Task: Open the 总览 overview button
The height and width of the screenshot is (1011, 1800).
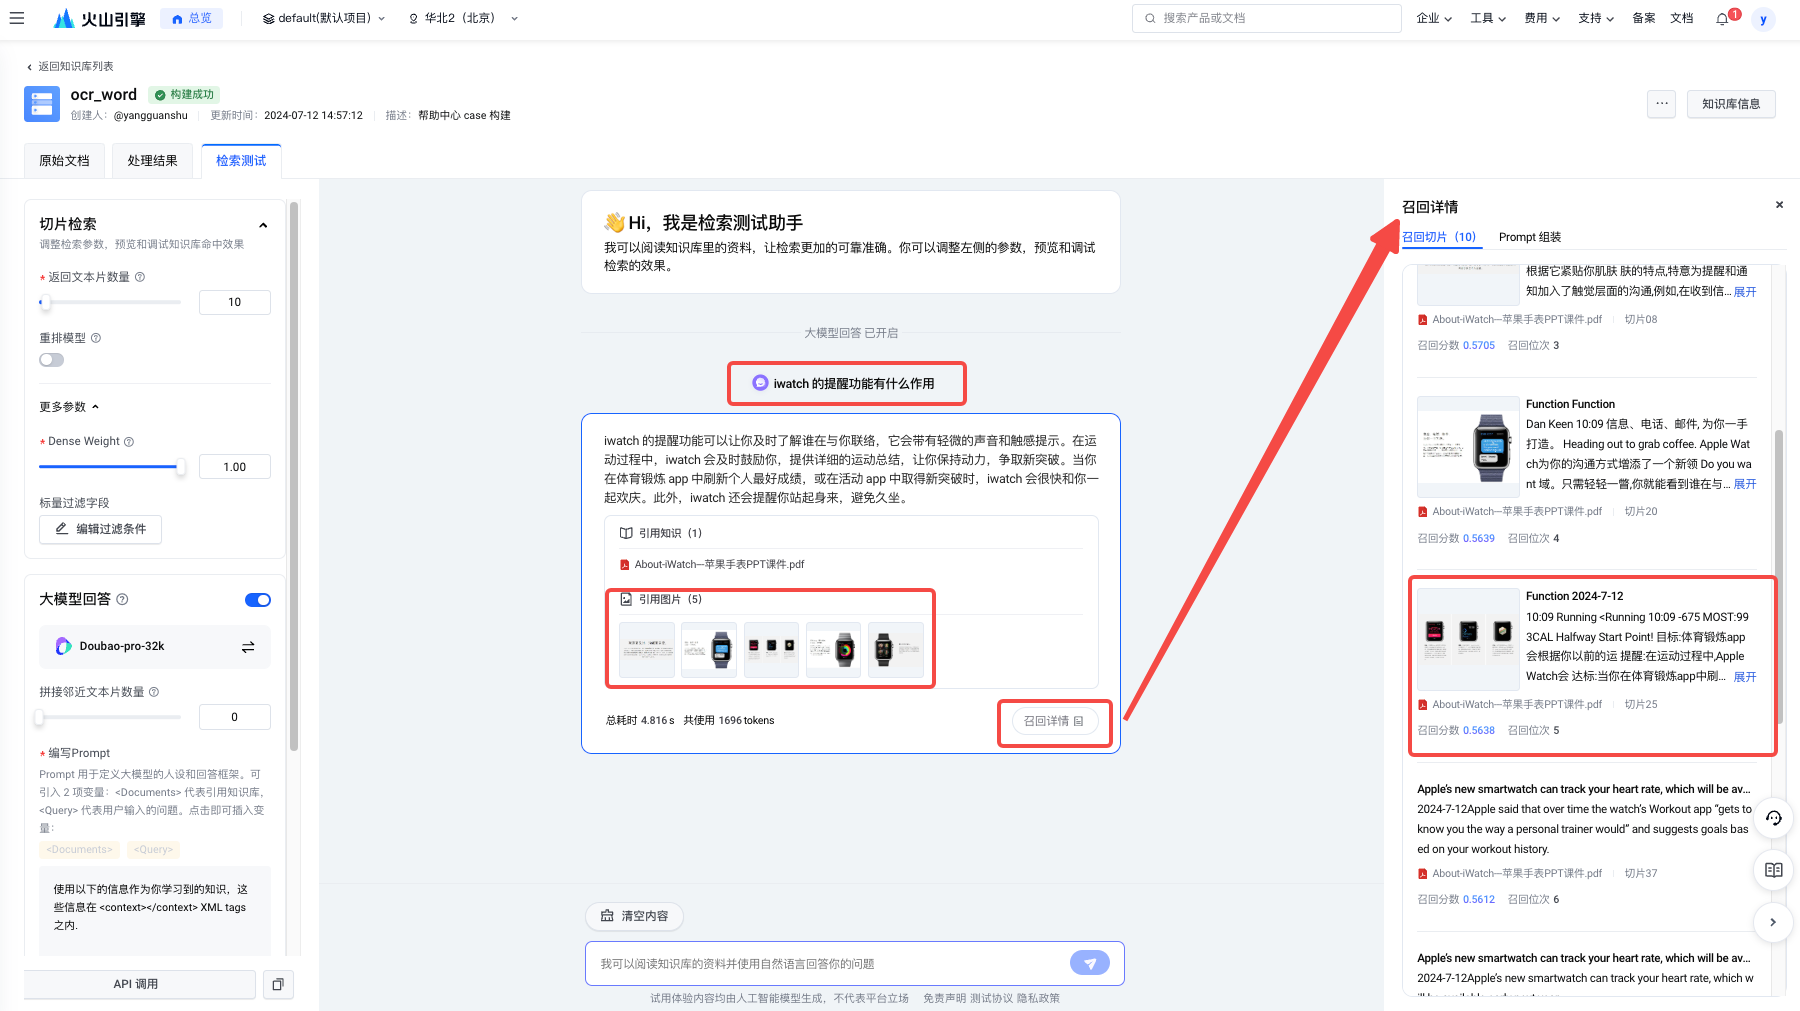Action: (191, 18)
